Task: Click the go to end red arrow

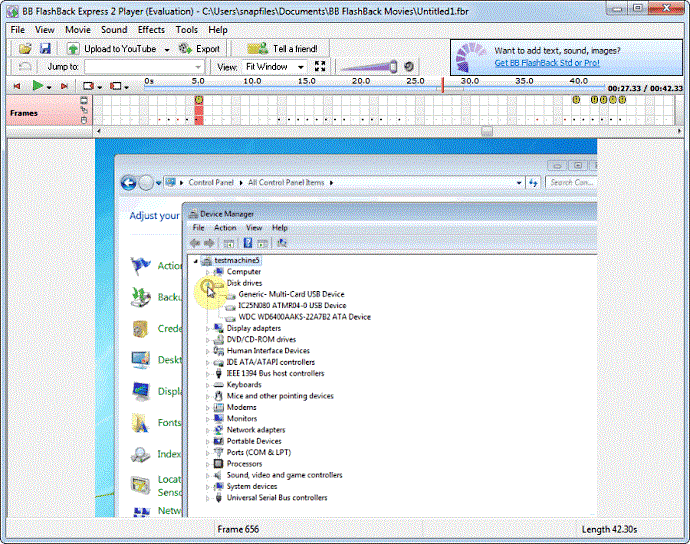Action: (x=65, y=87)
